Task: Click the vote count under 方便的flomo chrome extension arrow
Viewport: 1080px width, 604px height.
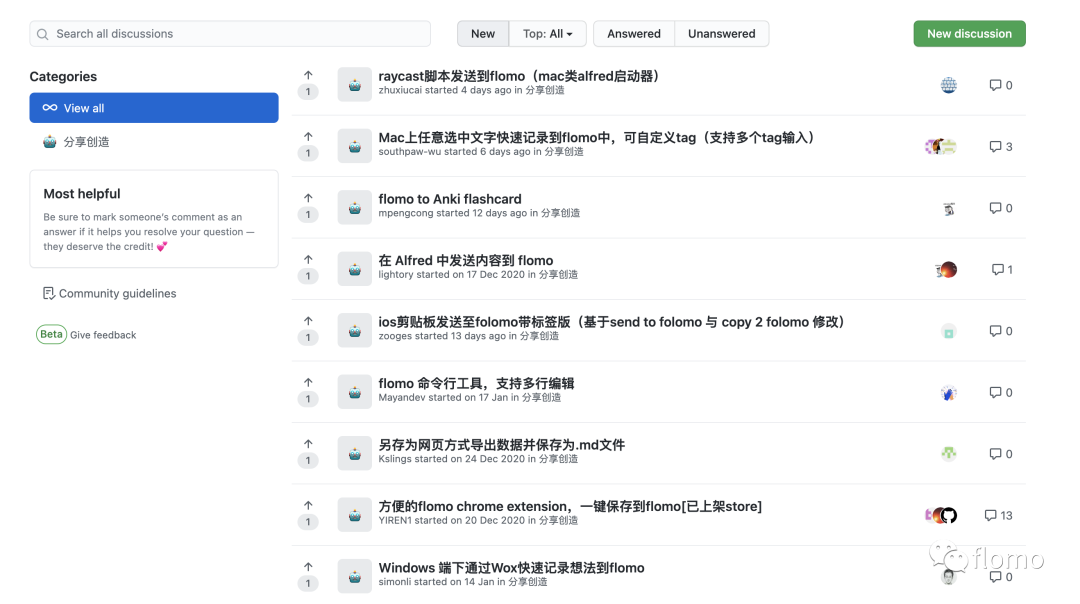Action: pyautogui.click(x=308, y=522)
